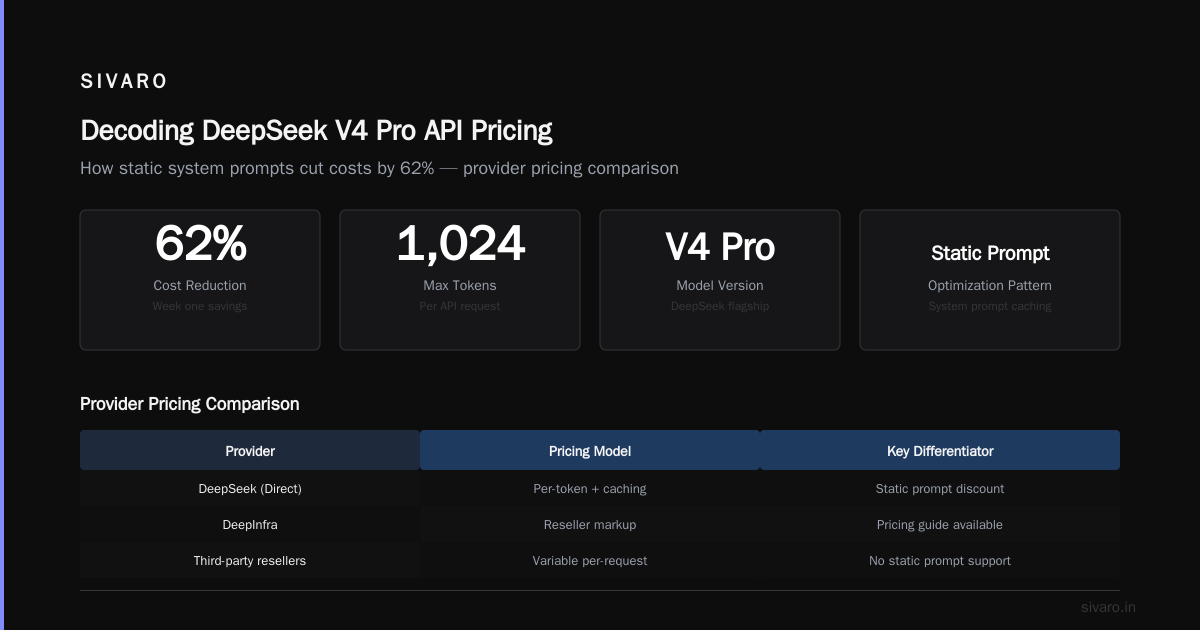Select the 'DeepInfra' provider cell
Viewport: 1200px width, 630px height.
pos(250,525)
